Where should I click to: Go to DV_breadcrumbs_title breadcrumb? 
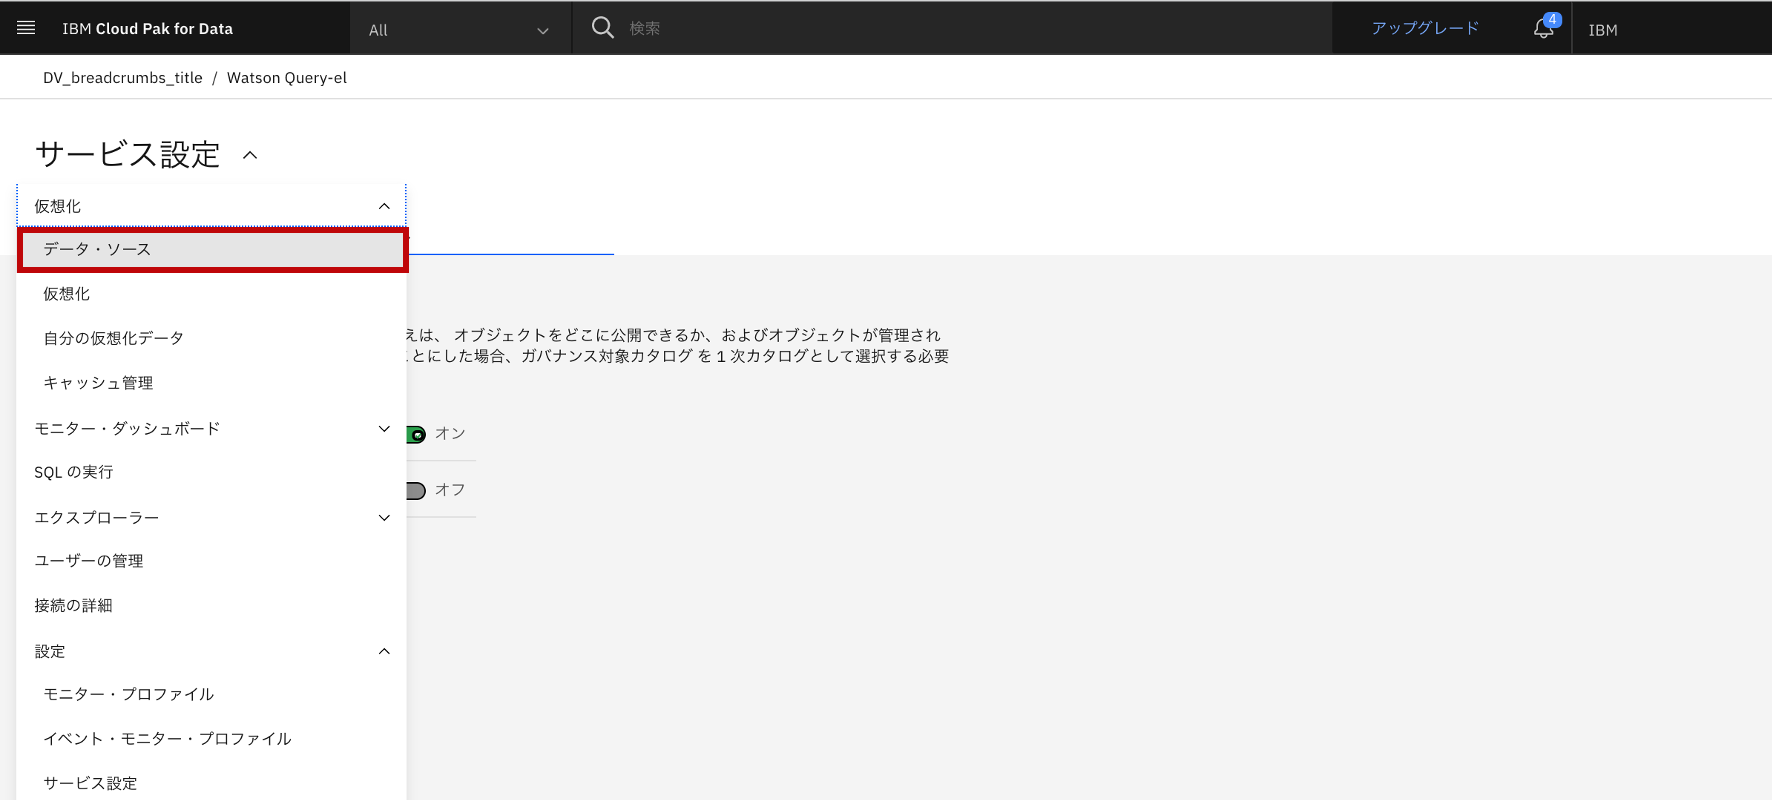coord(123,78)
